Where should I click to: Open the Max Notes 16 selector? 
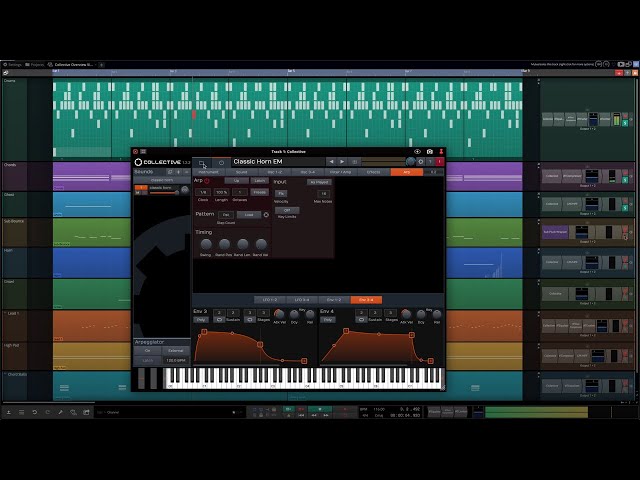[x=323, y=193]
